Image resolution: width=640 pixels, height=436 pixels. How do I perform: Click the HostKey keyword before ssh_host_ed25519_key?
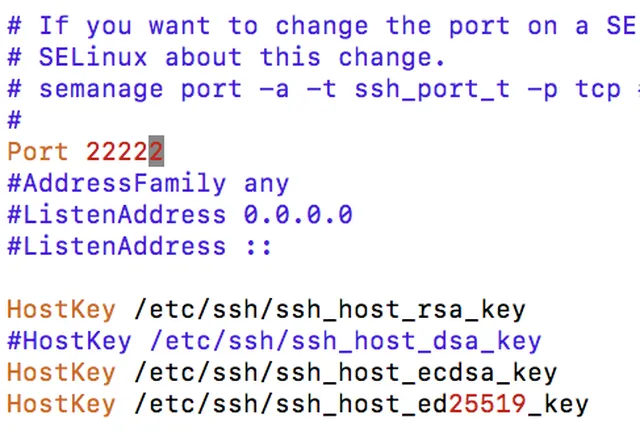[61, 404]
